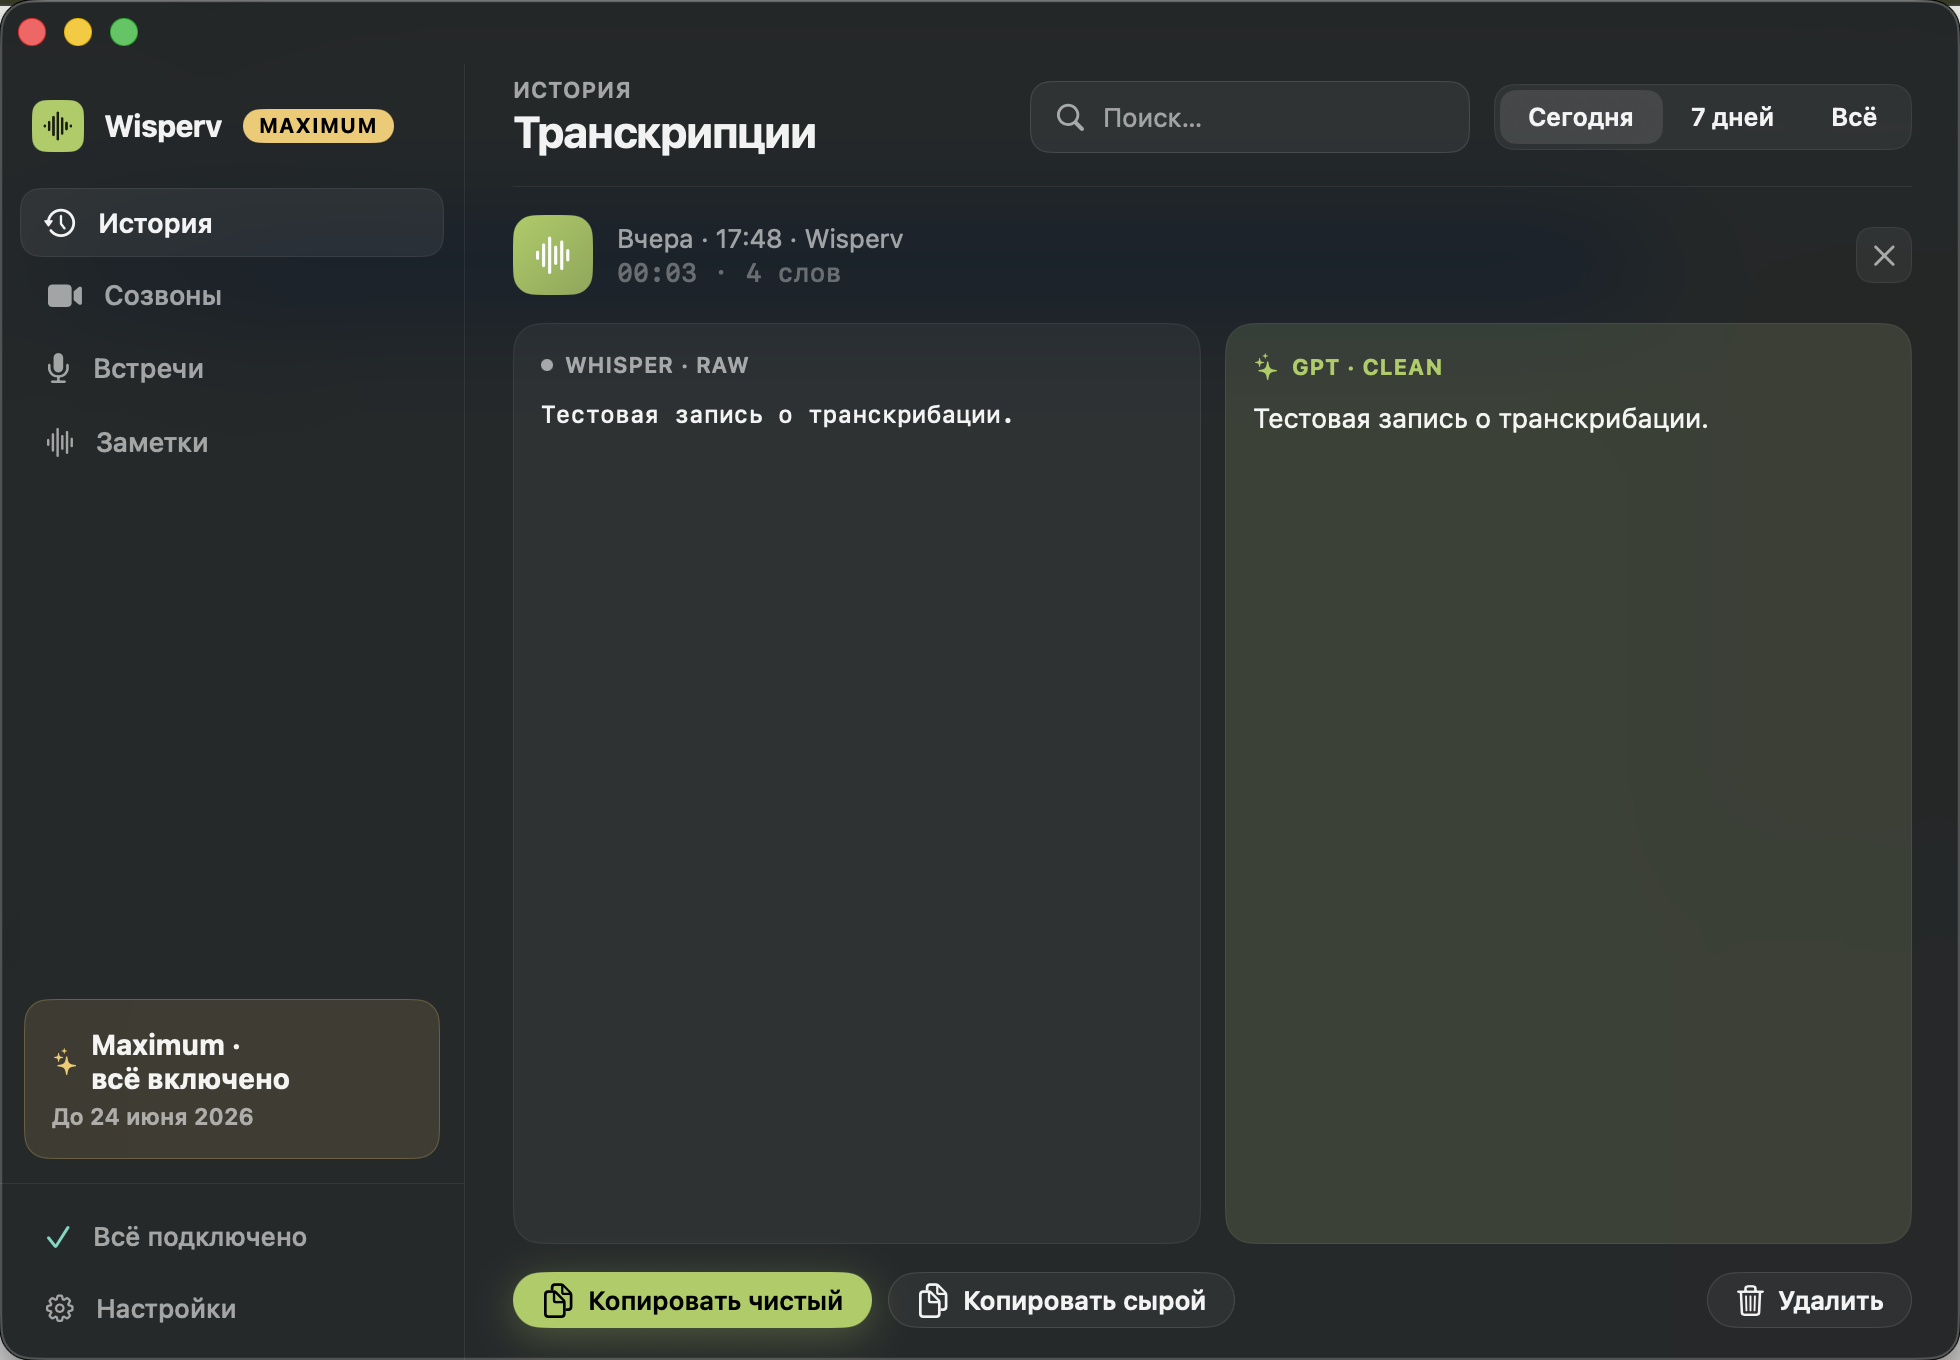Screen dimensions: 1960x1360
Task: Click the Wisperv waveform logo icon
Action: 58,126
